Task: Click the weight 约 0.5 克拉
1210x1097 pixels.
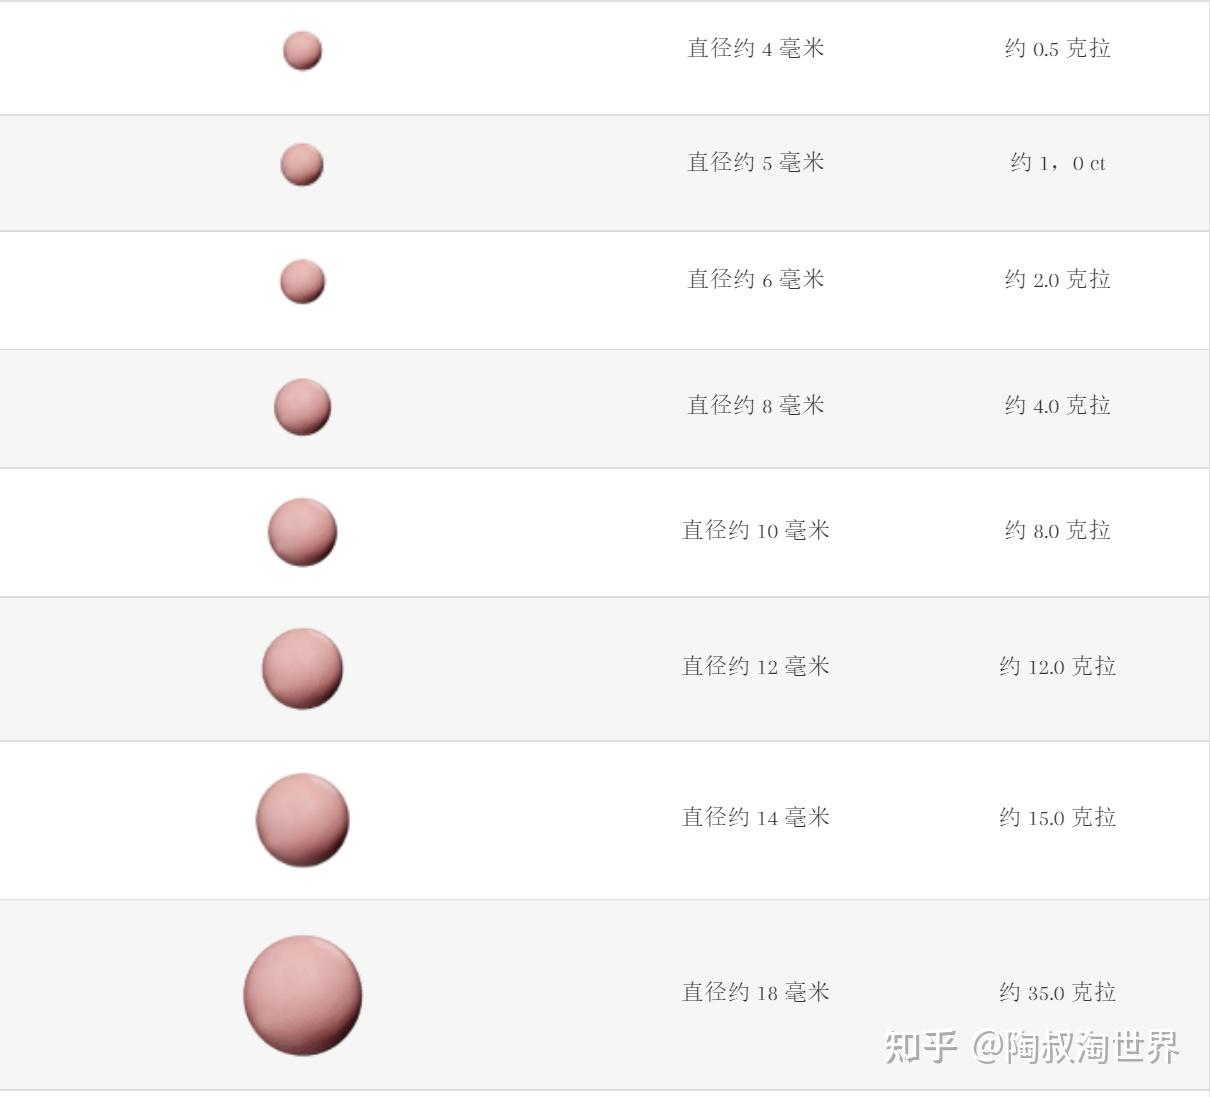Action: pos(1058,48)
